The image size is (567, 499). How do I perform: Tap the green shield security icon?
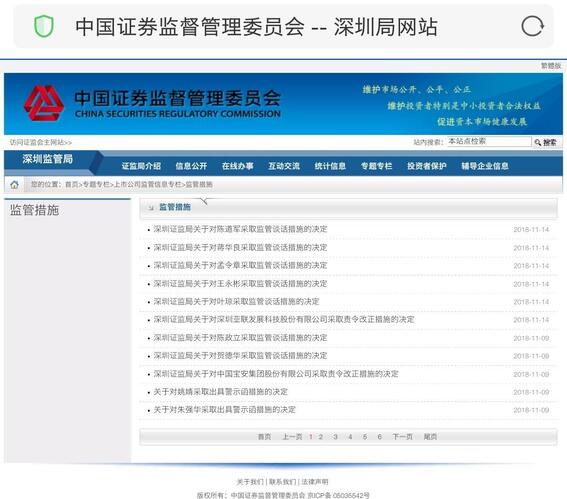pyautogui.click(x=44, y=26)
